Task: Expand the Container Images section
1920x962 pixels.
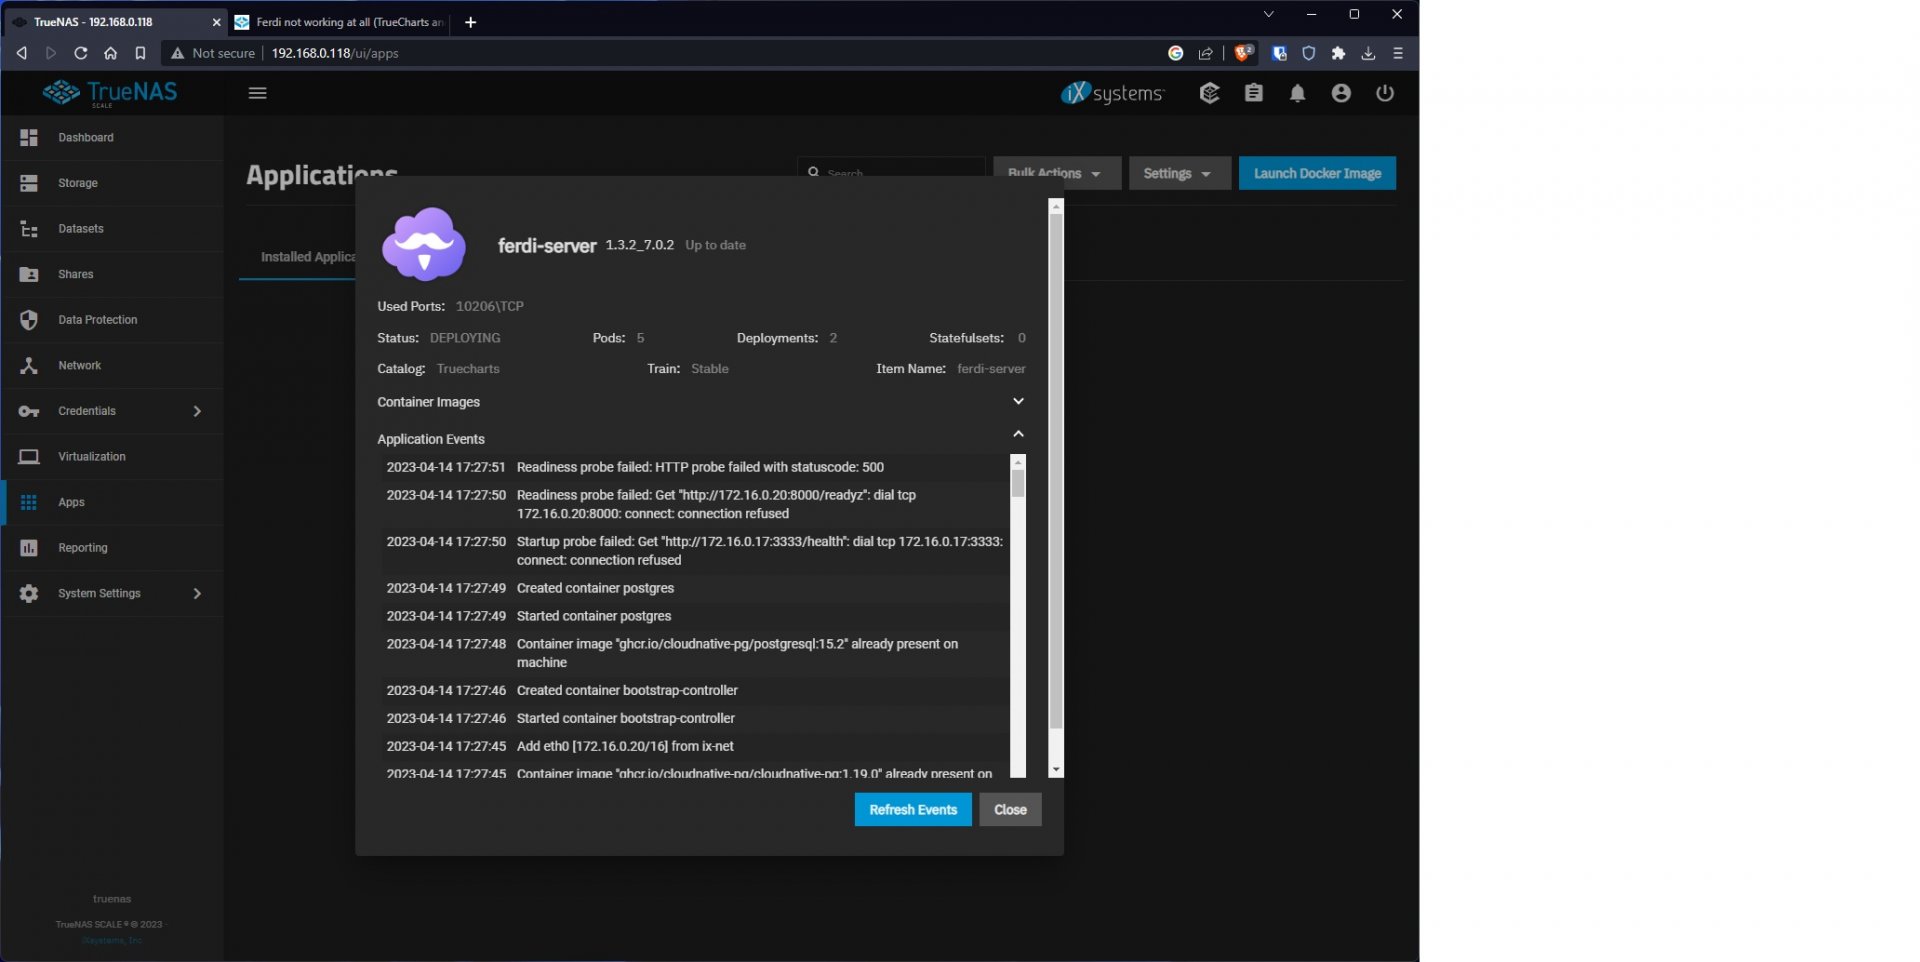Action: pyautogui.click(x=1018, y=401)
